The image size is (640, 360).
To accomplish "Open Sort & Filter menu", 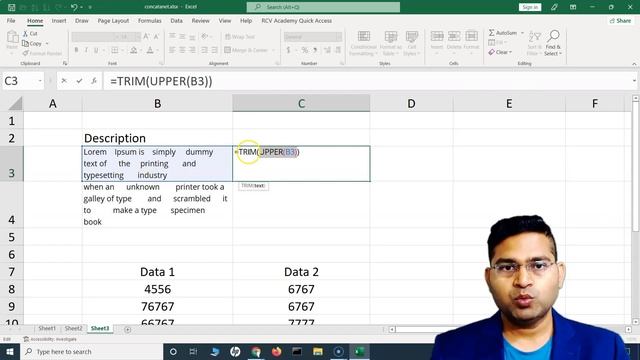I will click(x=534, y=43).
